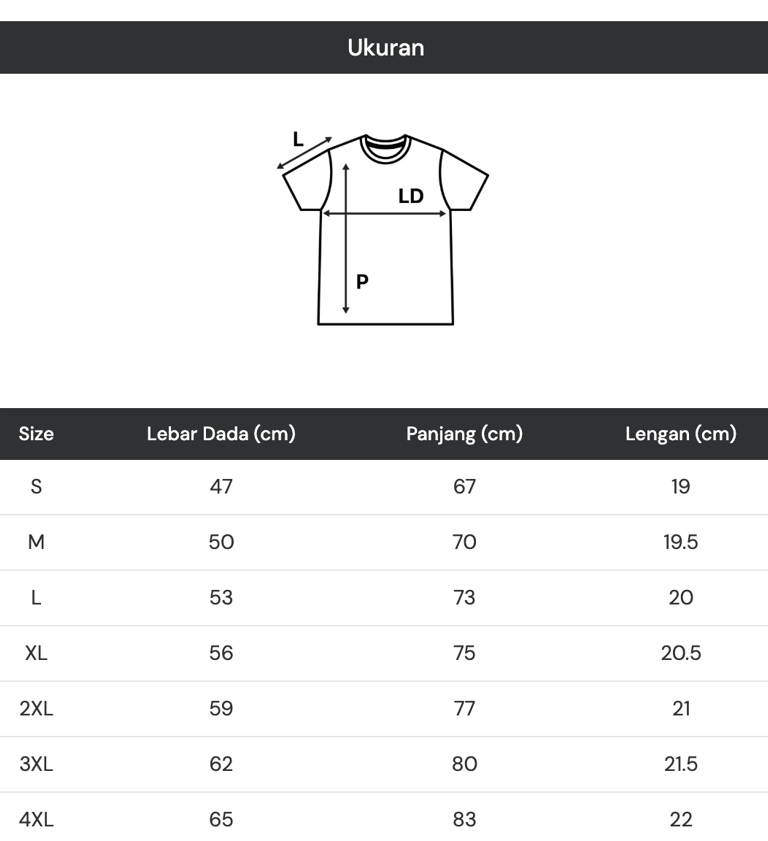Select the S size row label

36,487
